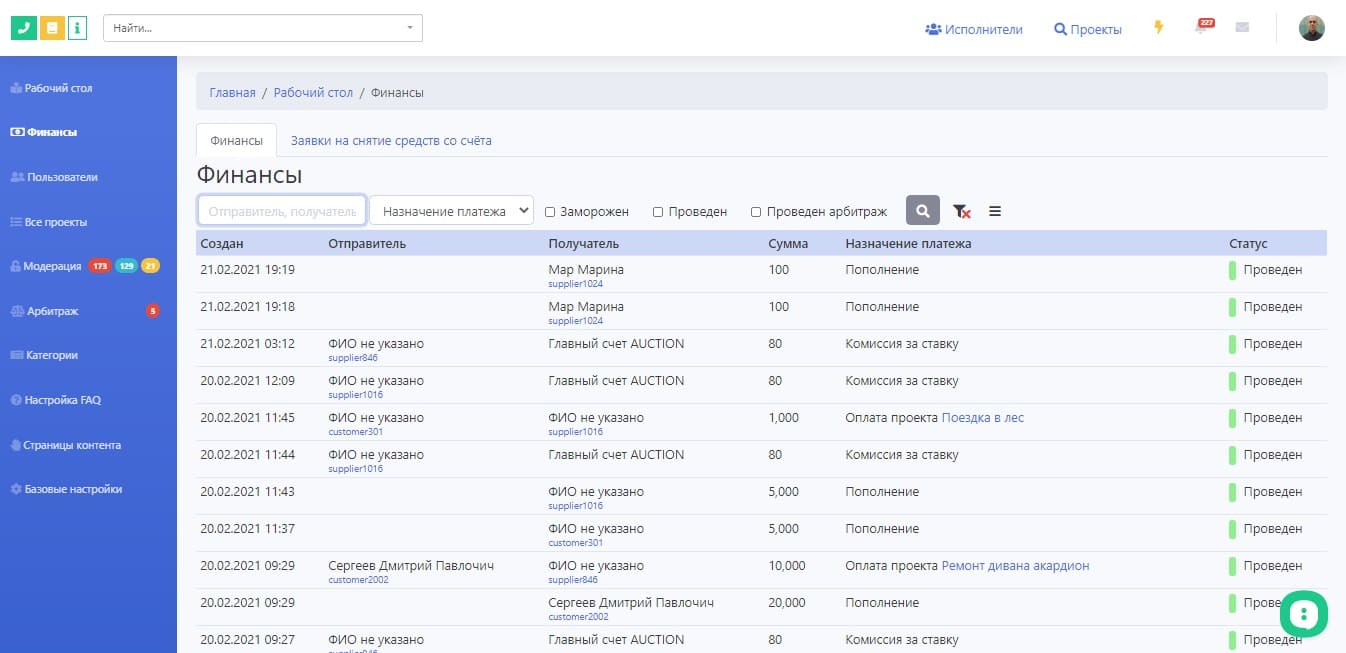Screen dimensions: 1346x653
Task: Open notifications bell with 227 badge
Action: pyautogui.click(x=1201, y=28)
